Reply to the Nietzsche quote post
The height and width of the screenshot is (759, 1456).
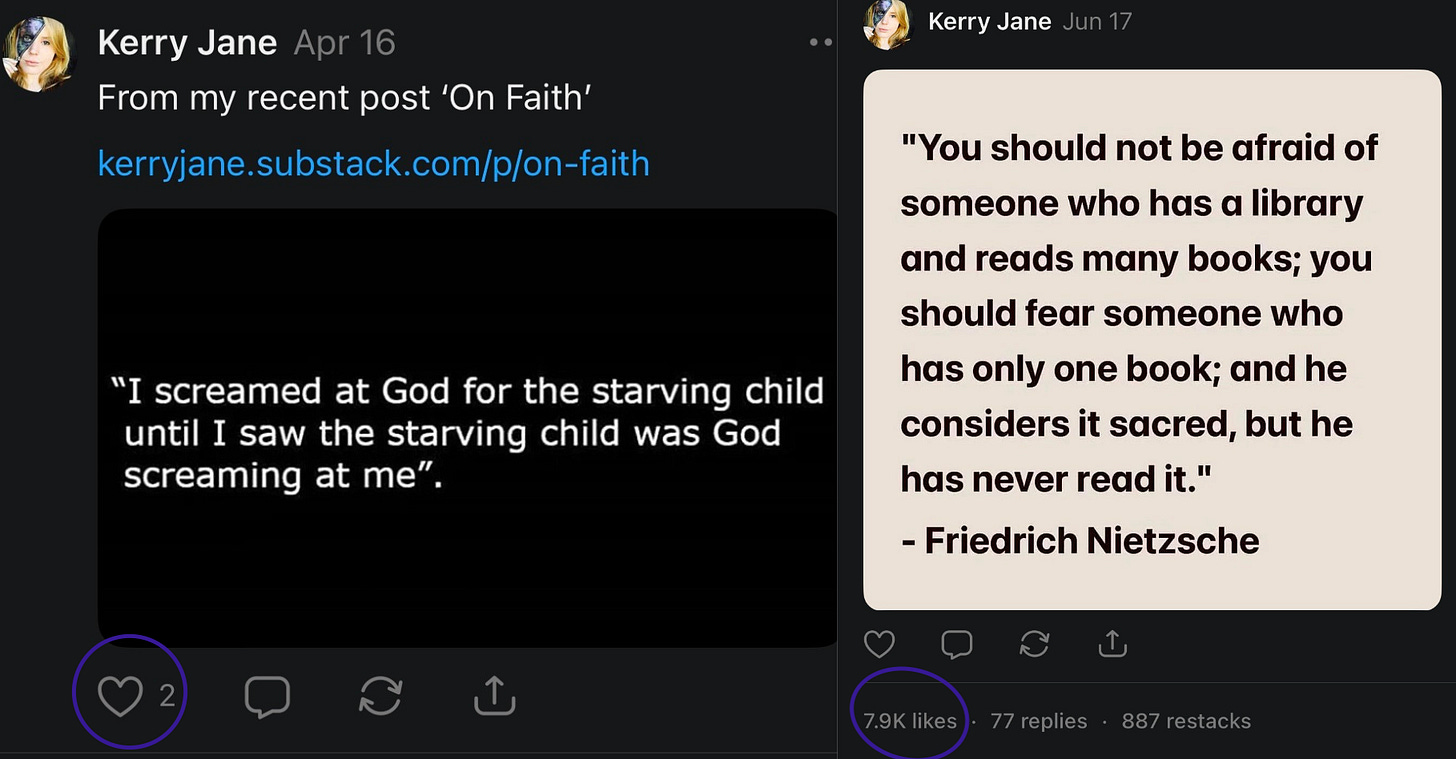pos(956,645)
